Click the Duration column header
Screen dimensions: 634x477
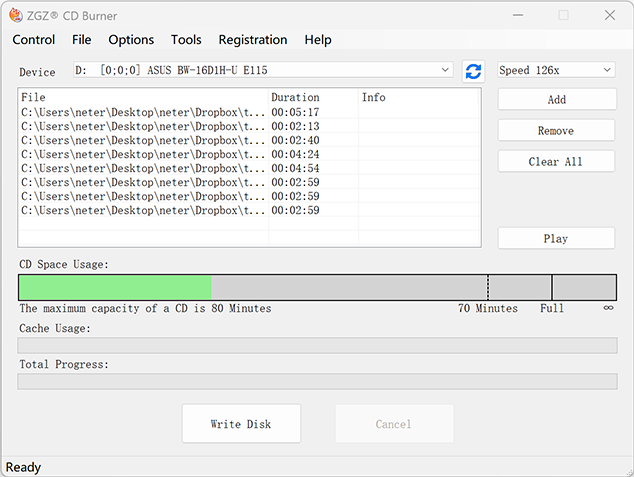313,97
